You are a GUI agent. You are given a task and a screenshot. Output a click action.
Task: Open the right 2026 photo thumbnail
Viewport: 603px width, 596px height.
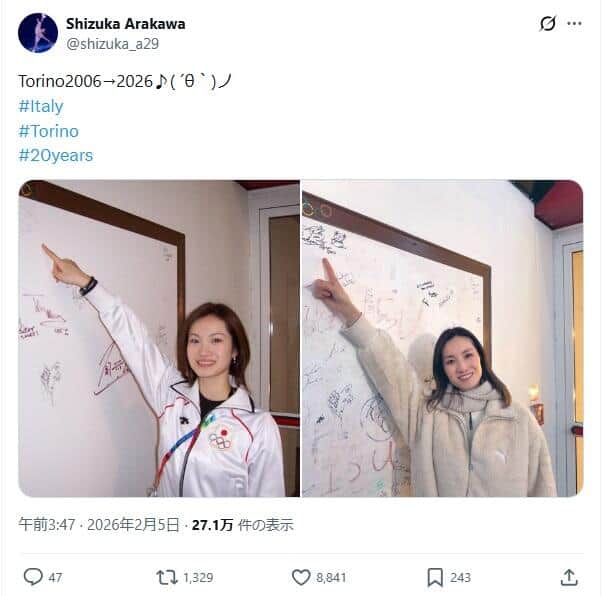pos(443,338)
